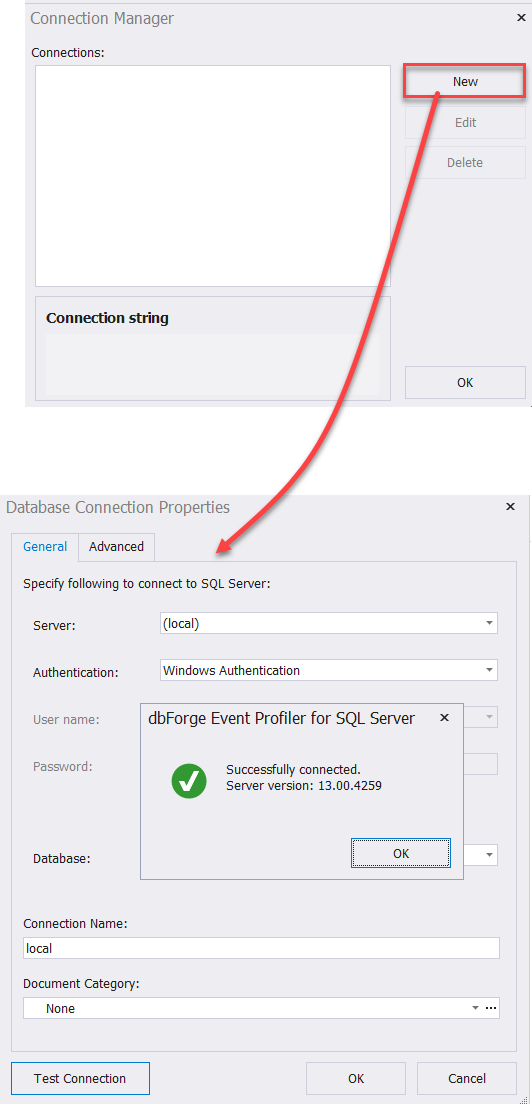
Task: Click inside the Connection Name field
Action: (261, 948)
